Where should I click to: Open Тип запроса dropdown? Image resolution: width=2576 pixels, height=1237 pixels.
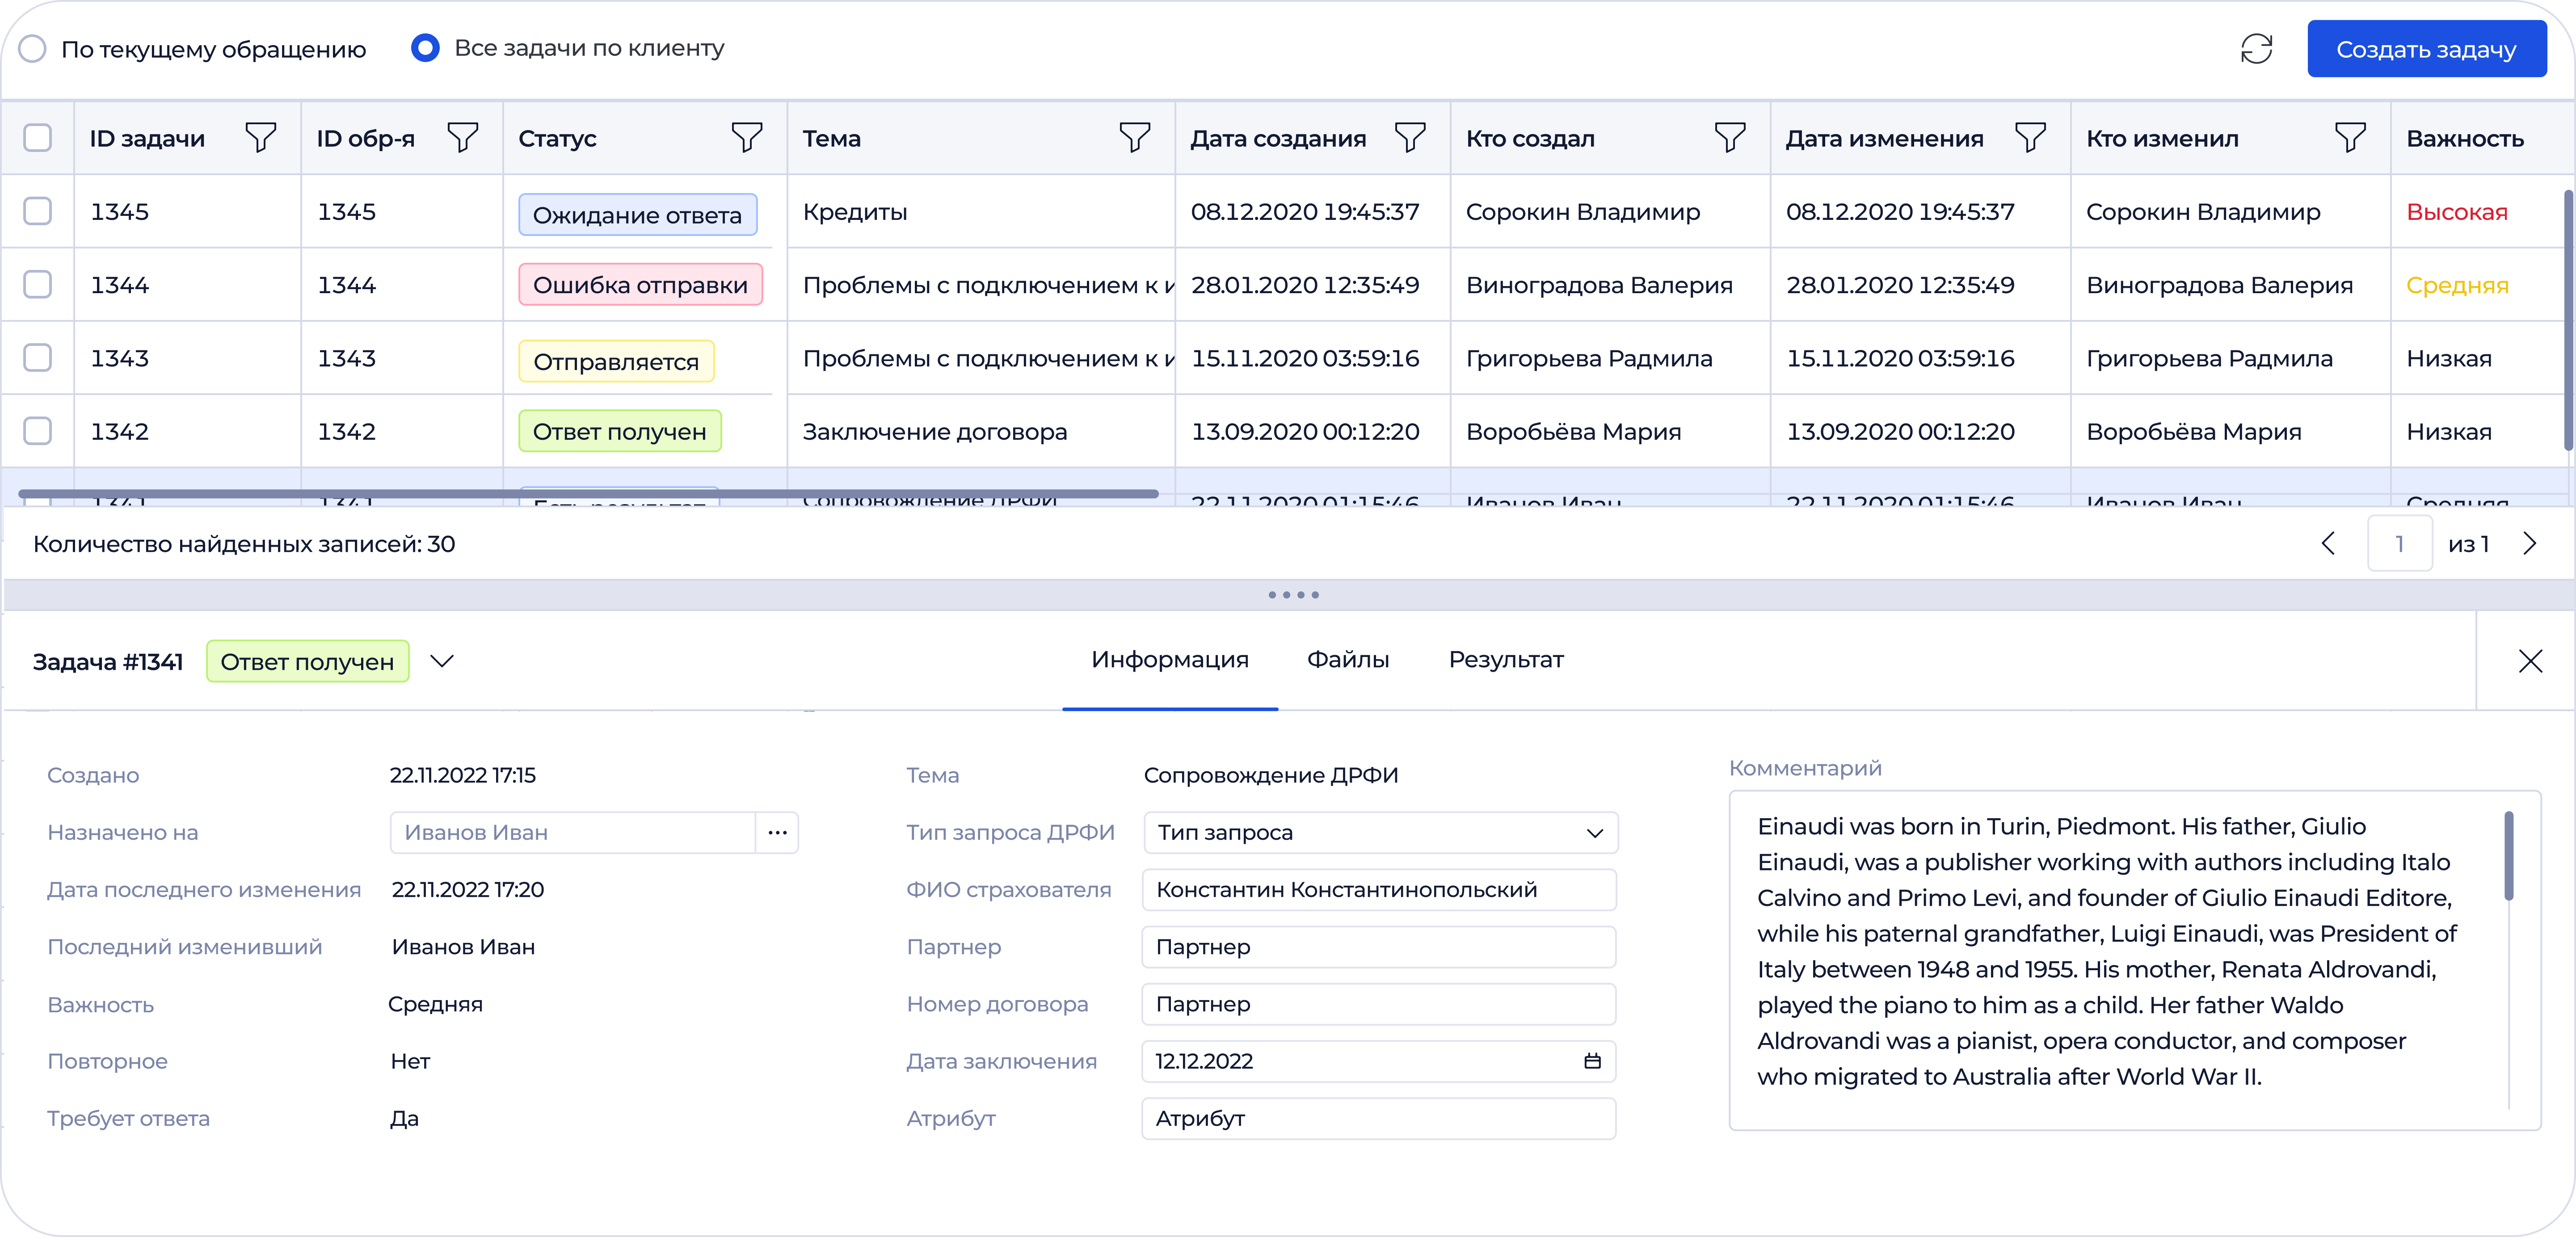(x=1380, y=832)
